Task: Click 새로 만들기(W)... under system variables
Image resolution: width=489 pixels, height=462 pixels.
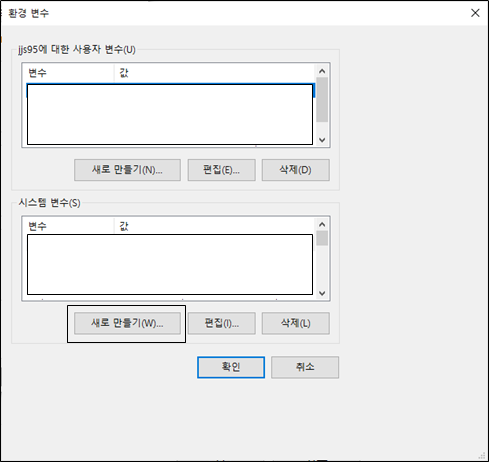Action: point(127,323)
